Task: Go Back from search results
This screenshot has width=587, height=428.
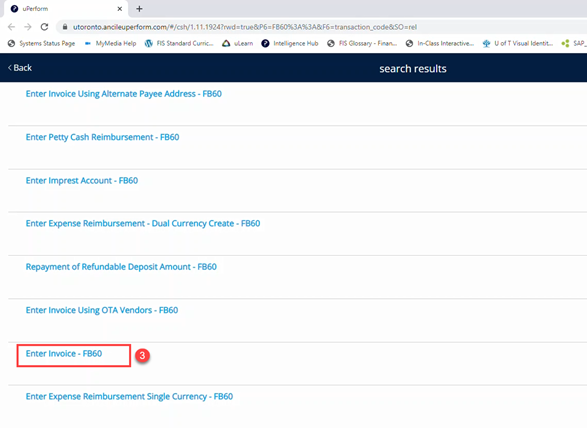Action: pos(20,68)
